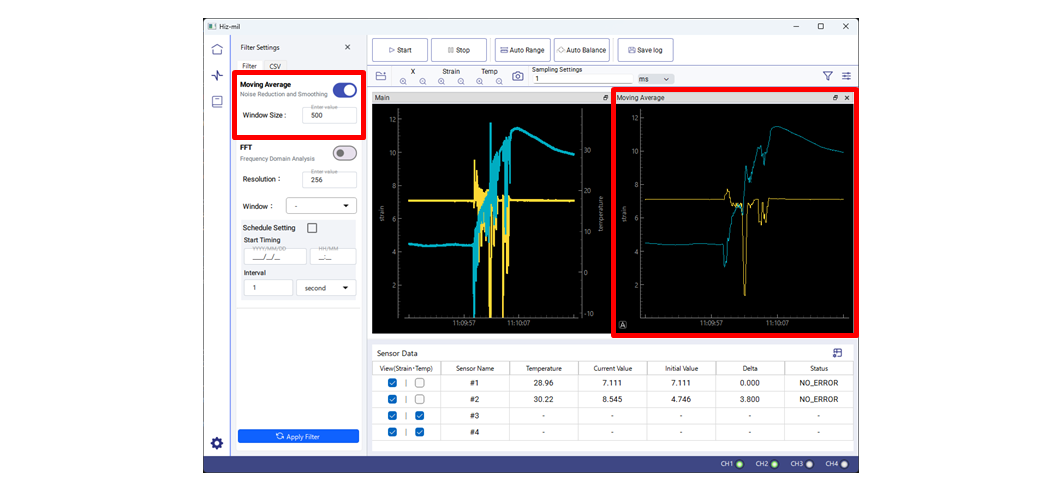Select the Filter tab
The image size is (1062, 491).
[x=249, y=66]
